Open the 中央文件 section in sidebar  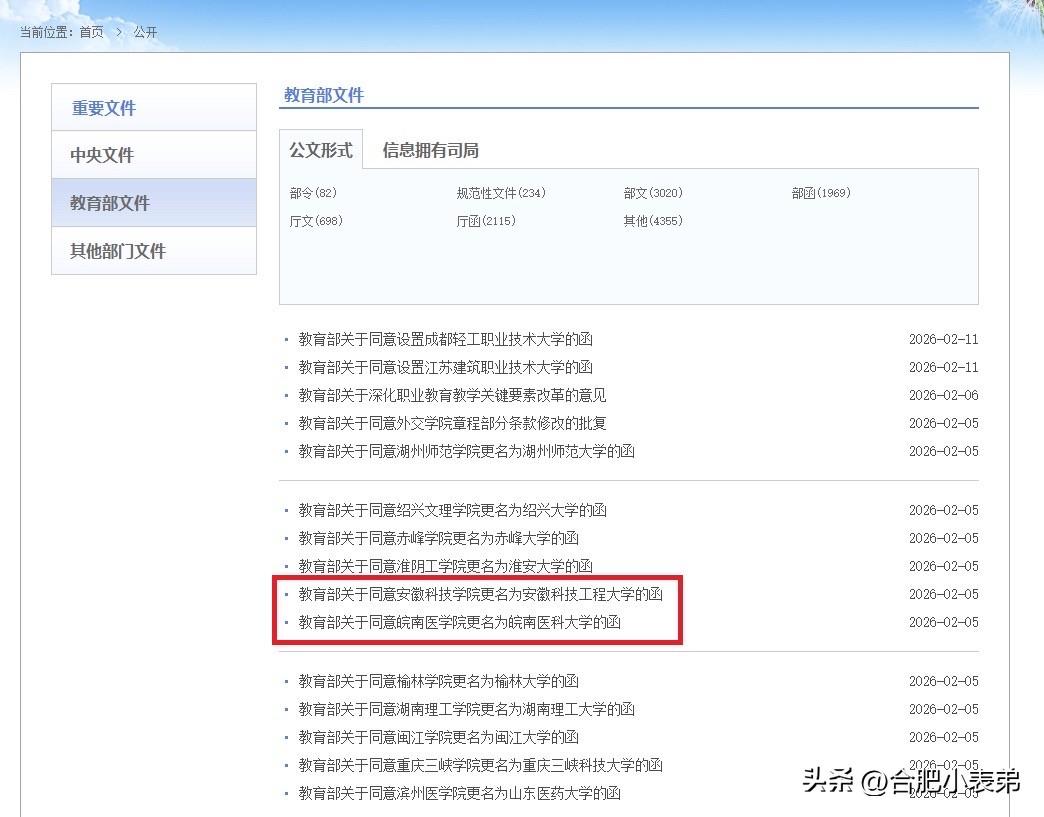[102, 155]
